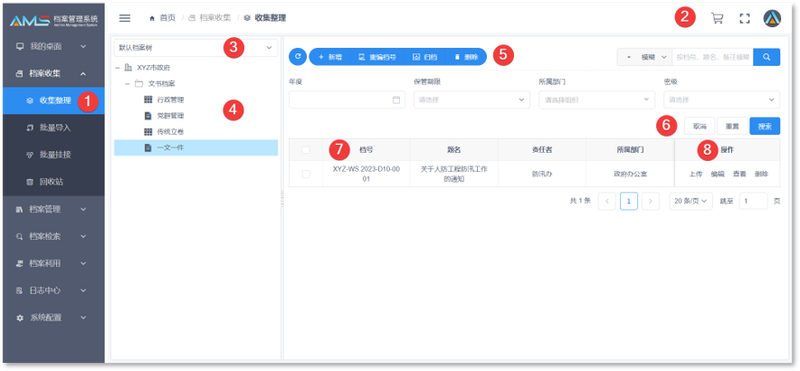Select 一文一件 tree item

coord(196,147)
